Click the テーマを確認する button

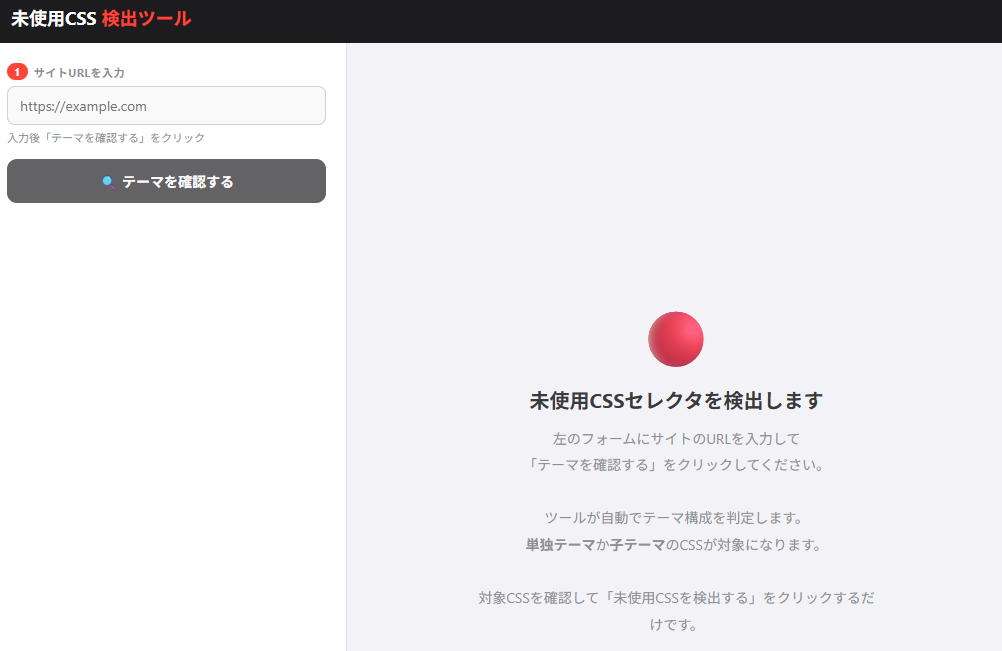pos(166,181)
